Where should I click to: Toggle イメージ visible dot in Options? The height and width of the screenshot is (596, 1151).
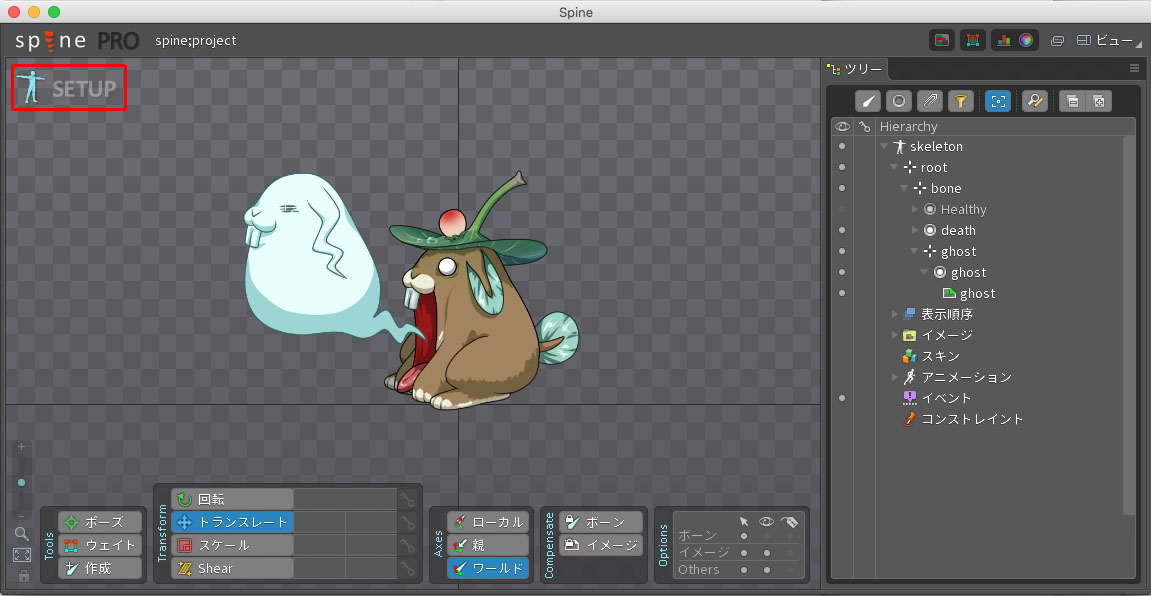click(767, 553)
